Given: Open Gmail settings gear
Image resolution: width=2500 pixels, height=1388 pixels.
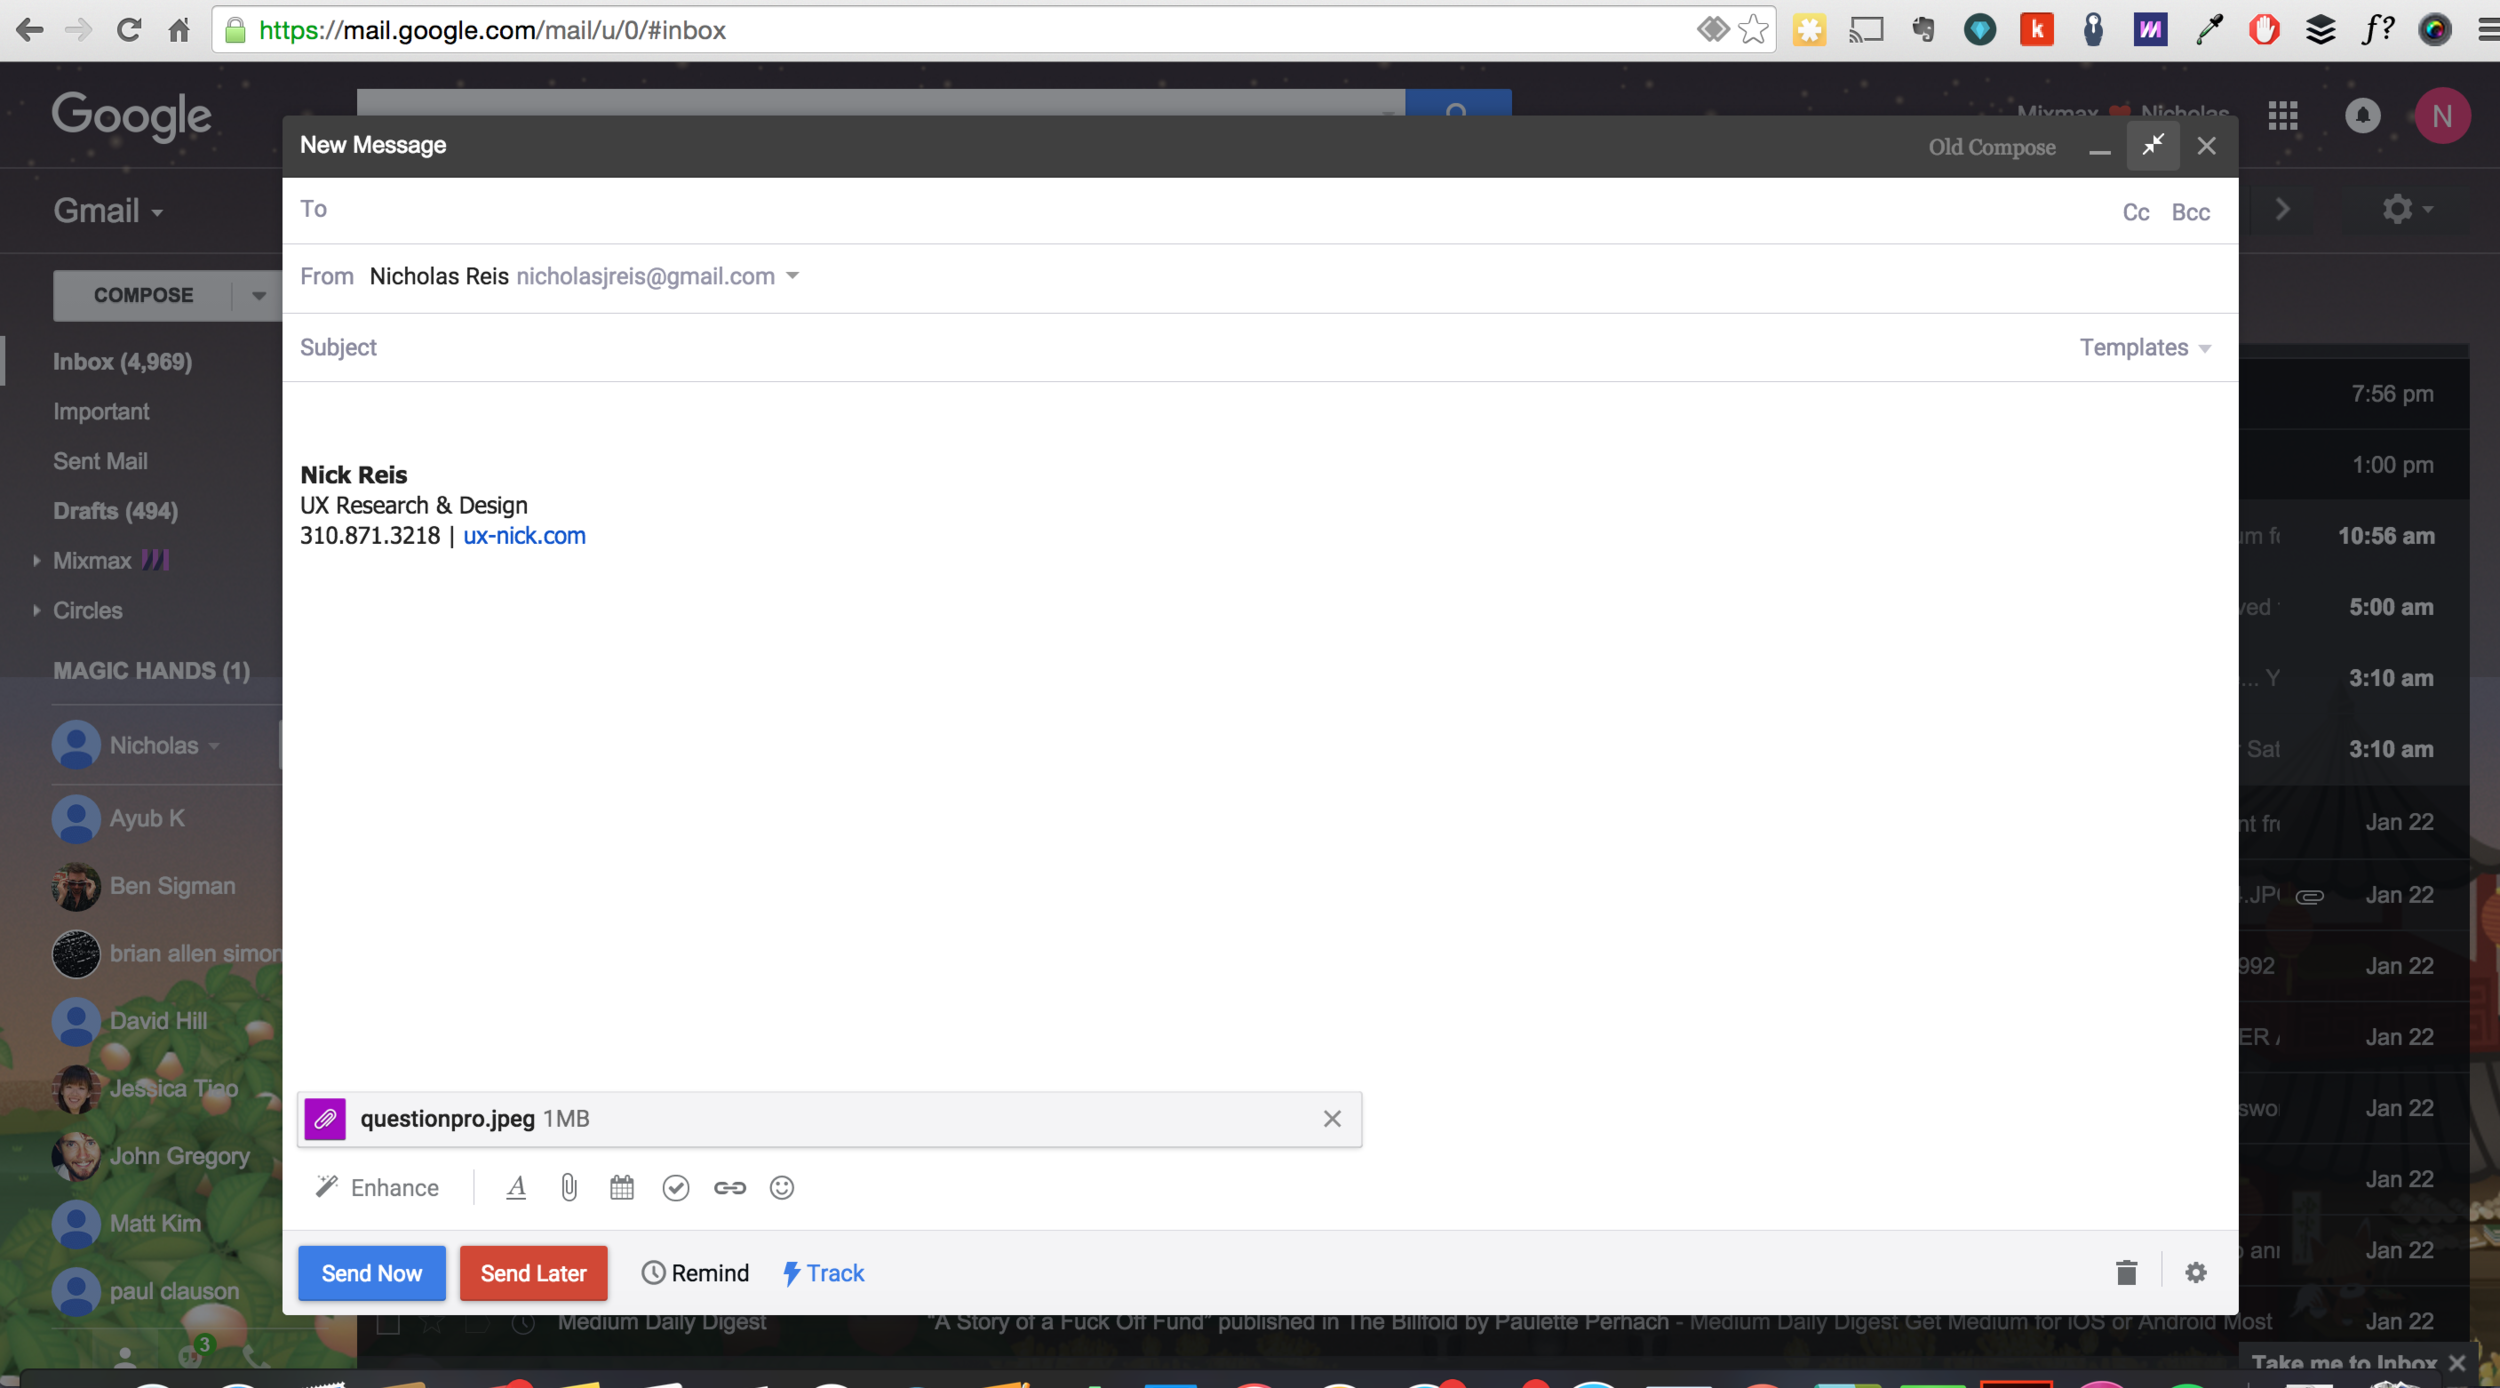Looking at the screenshot, I should 2405,209.
